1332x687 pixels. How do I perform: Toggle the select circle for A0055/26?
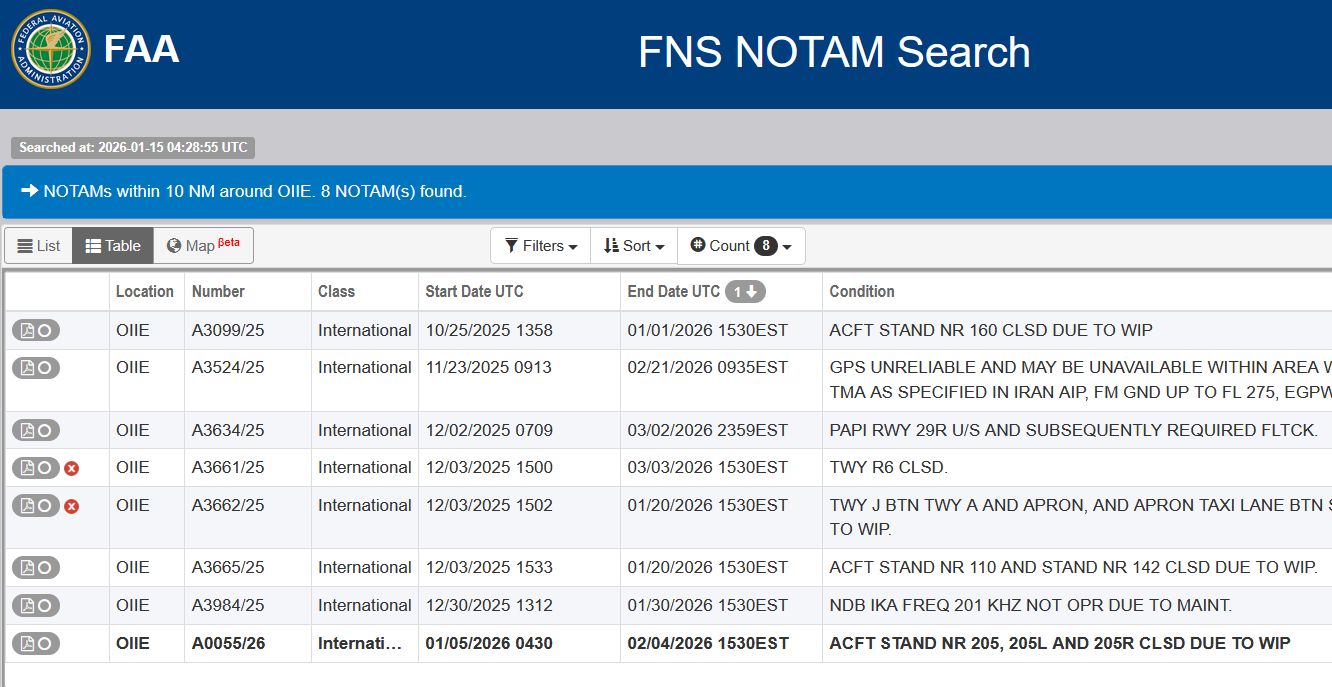[45, 643]
